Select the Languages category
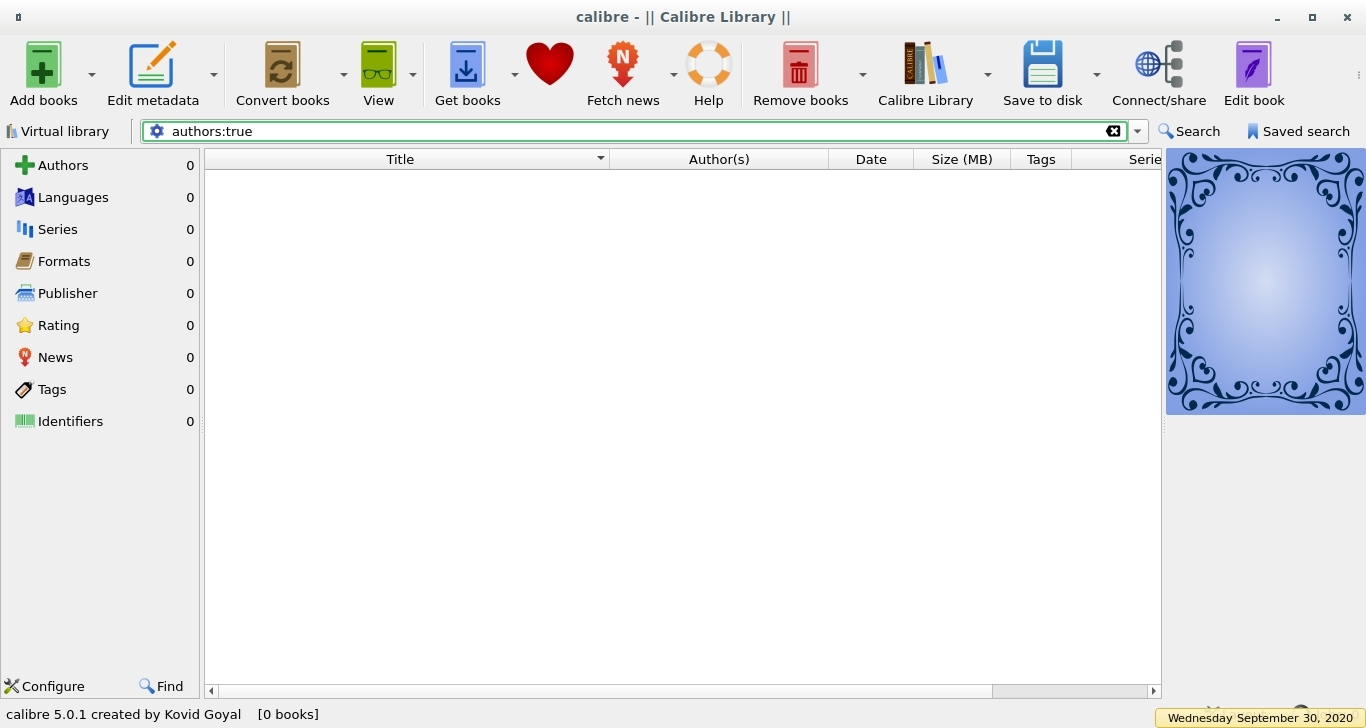This screenshot has width=1366, height=728. 100,197
